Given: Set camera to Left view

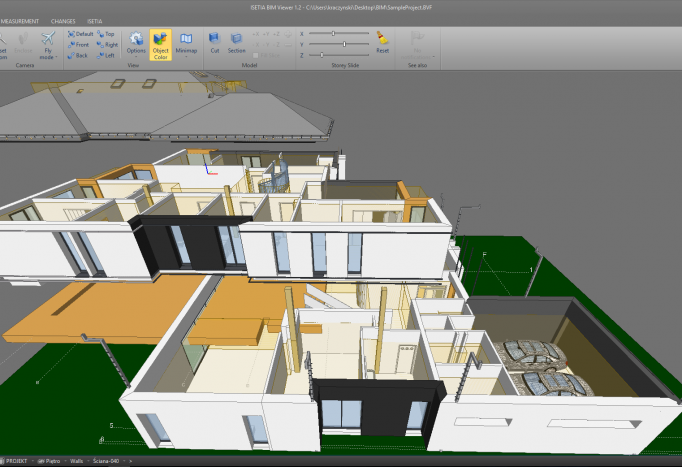Looking at the screenshot, I should point(106,55).
